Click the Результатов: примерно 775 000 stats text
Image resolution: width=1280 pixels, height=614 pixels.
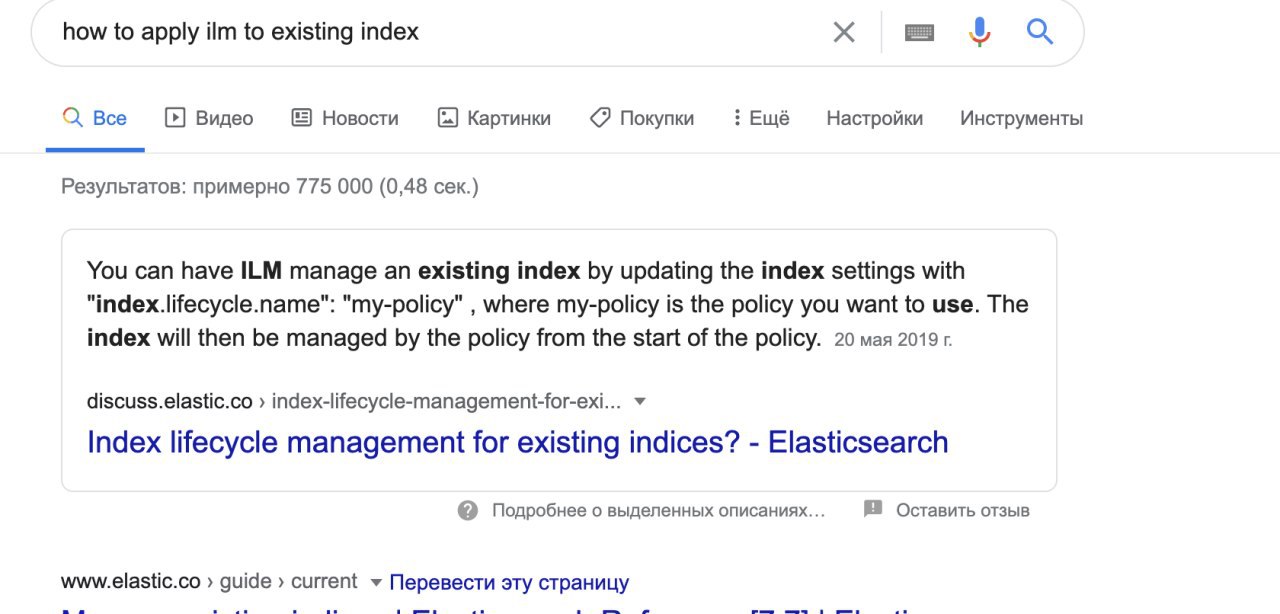pyautogui.click(x=270, y=186)
